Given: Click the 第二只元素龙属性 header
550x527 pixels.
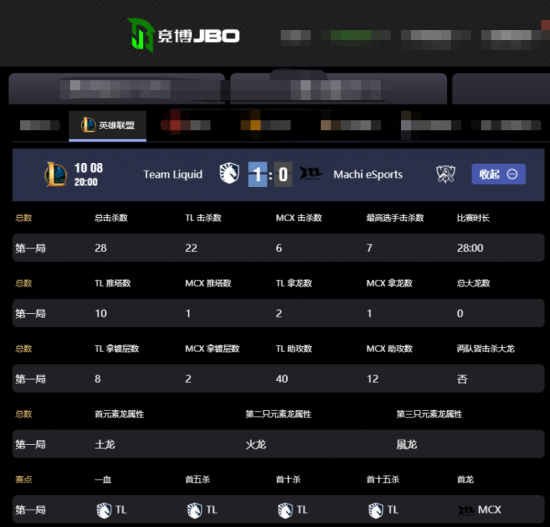Looking at the screenshot, I should click(278, 414).
